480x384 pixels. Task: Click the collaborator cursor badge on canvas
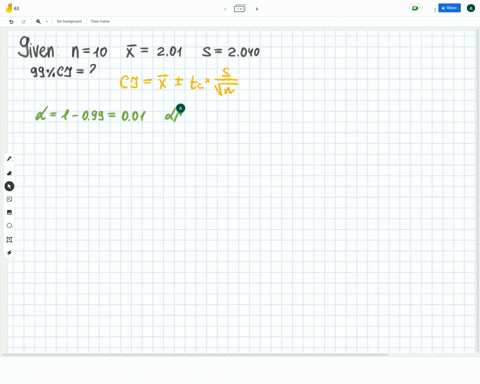(x=180, y=108)
